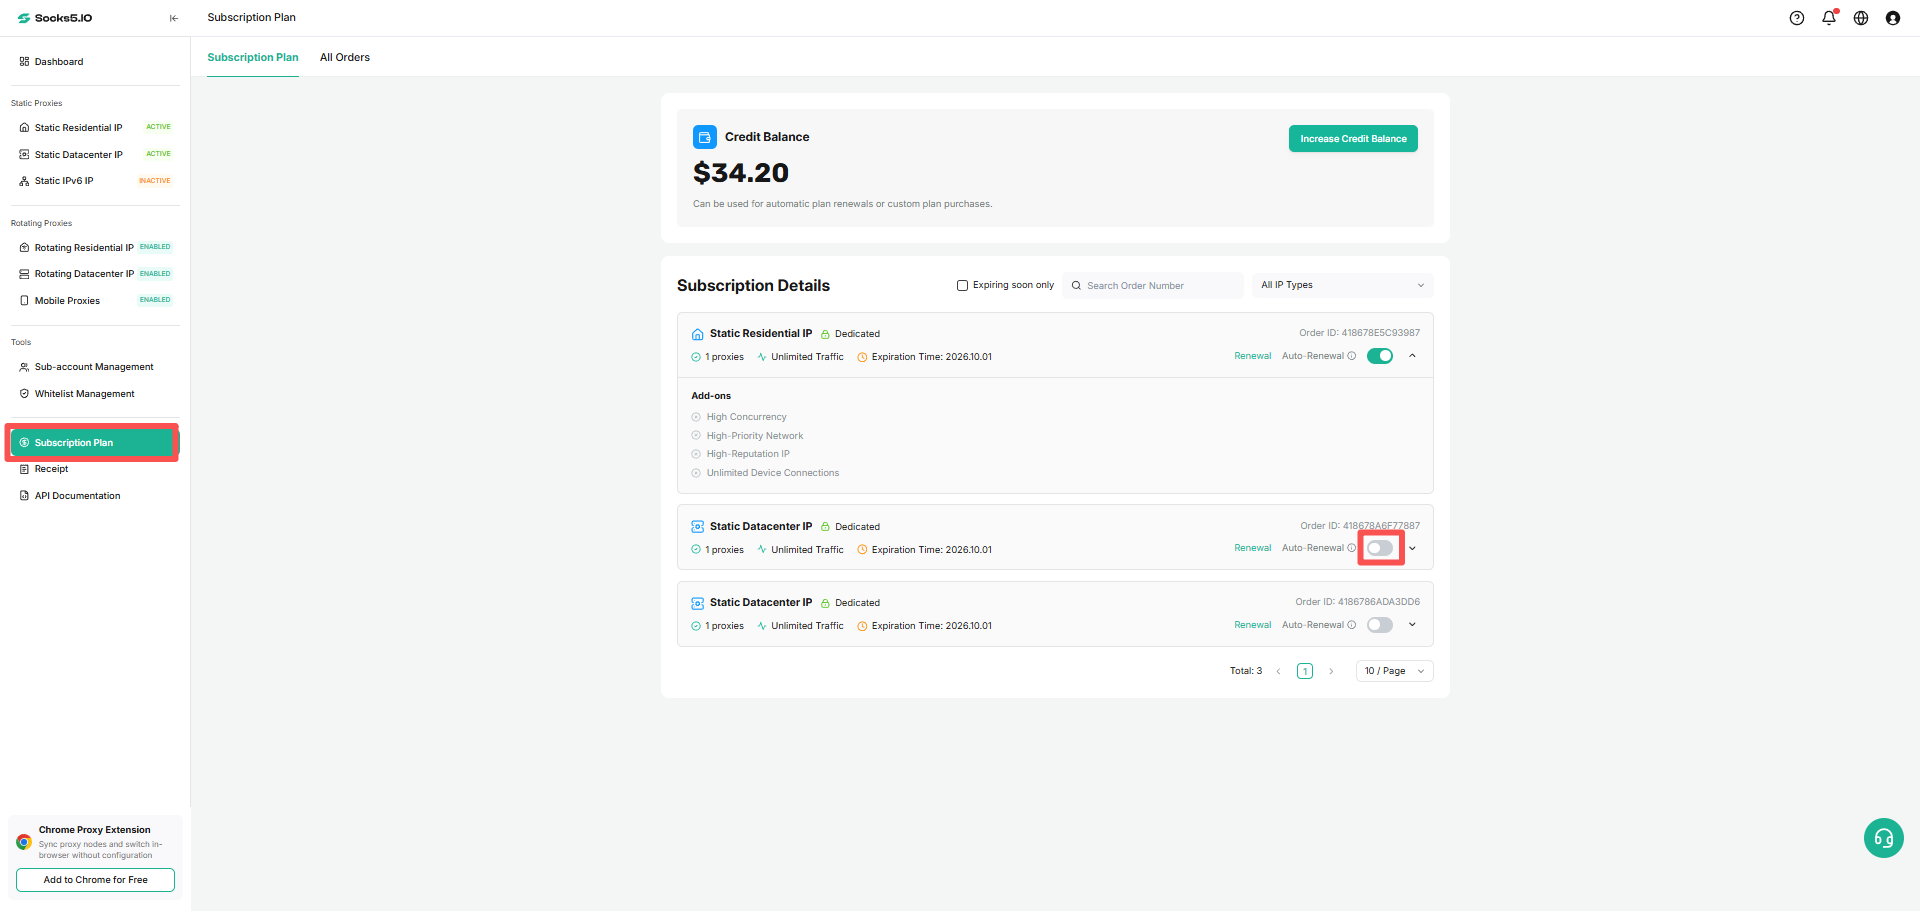Click the Socks5.IO logo
Screen dimensions: 1920x911
coord(55,18)
